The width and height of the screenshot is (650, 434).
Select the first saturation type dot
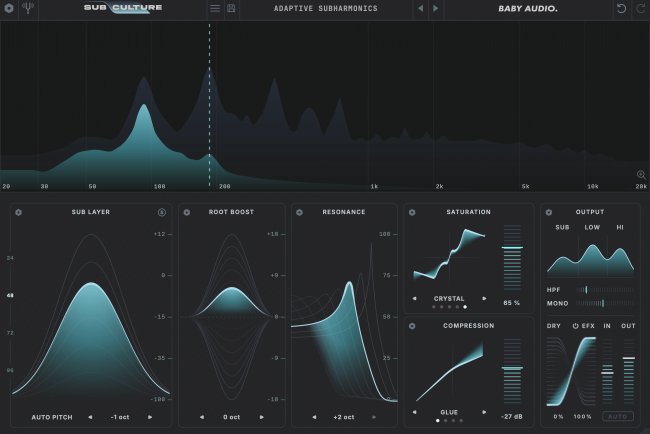click(434, 307)
